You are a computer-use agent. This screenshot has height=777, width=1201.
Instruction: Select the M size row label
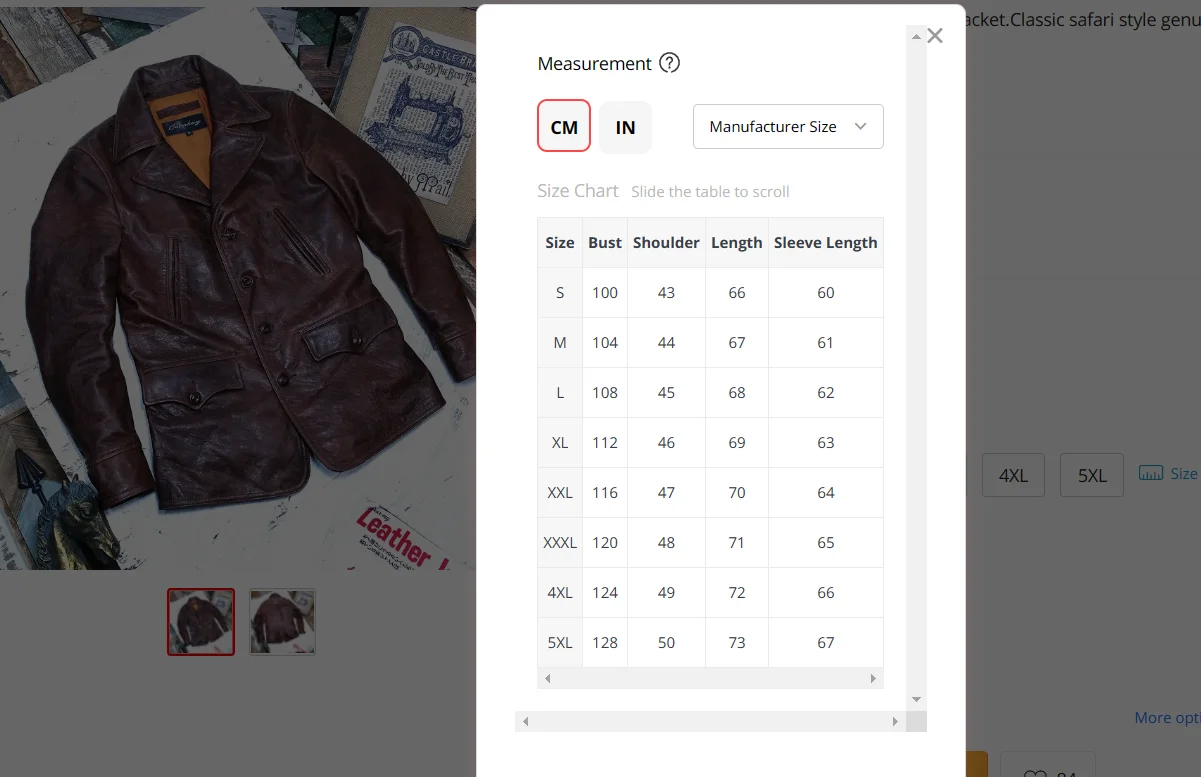(560, 343)
